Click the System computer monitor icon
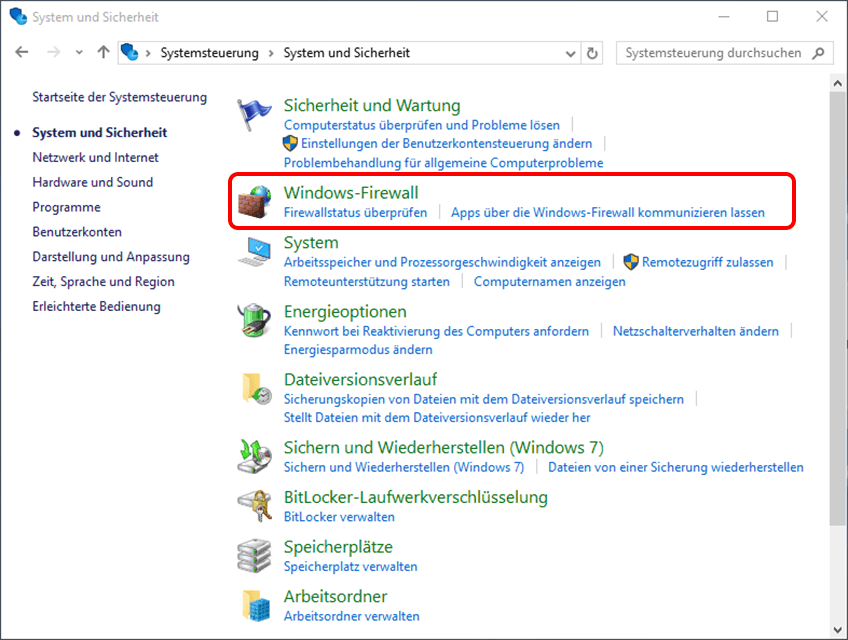 click(254, 252)
